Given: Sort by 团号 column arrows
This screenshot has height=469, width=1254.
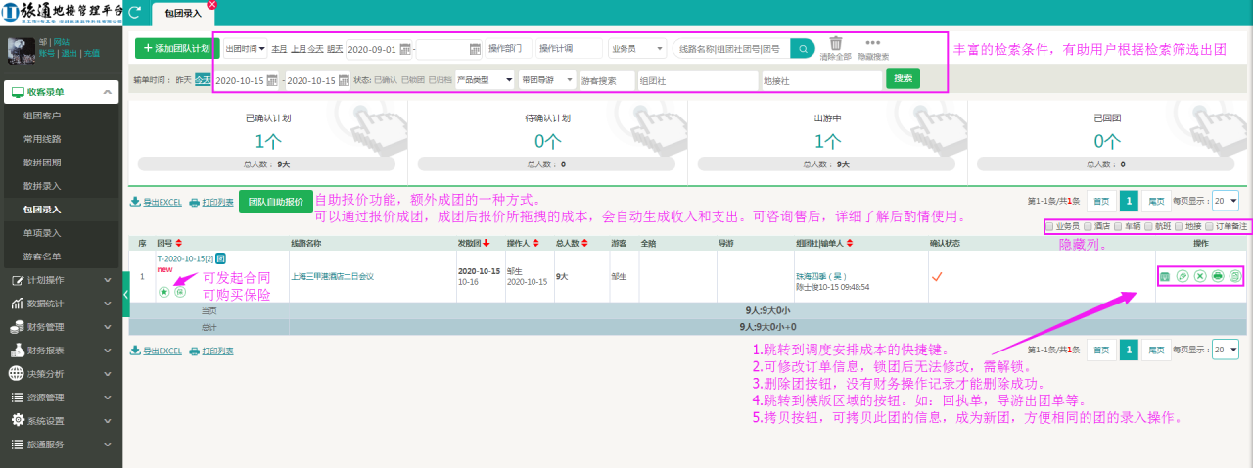Looking at the screenshot, I should coord(178,243).
